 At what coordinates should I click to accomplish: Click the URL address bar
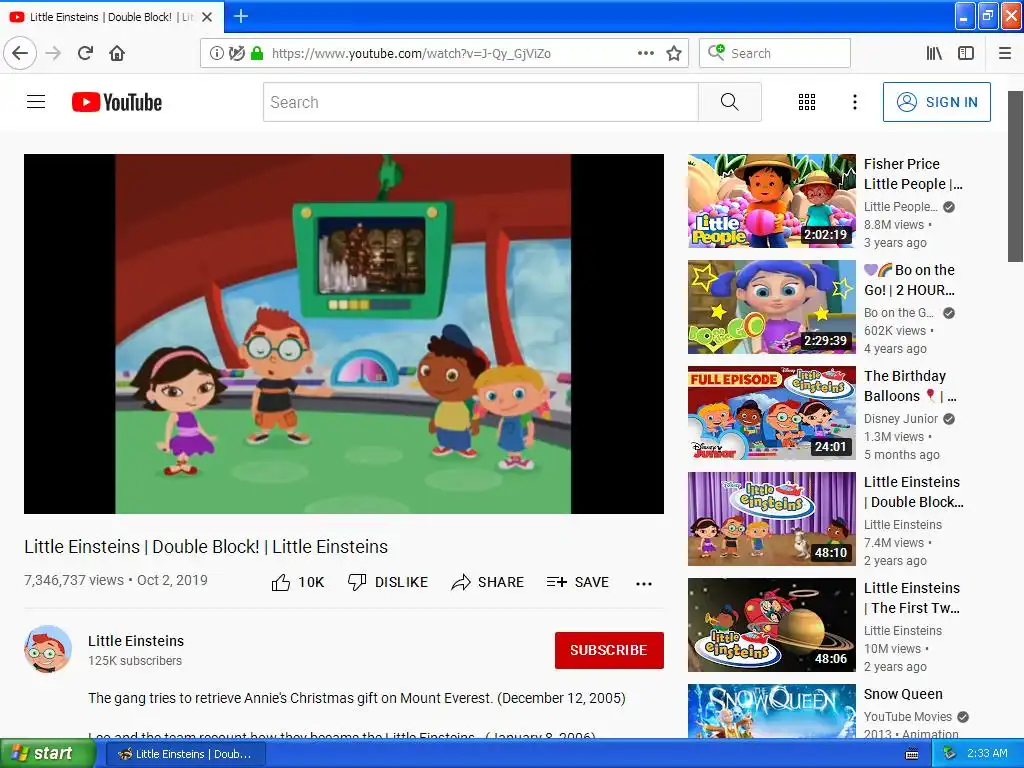[444, 53]
